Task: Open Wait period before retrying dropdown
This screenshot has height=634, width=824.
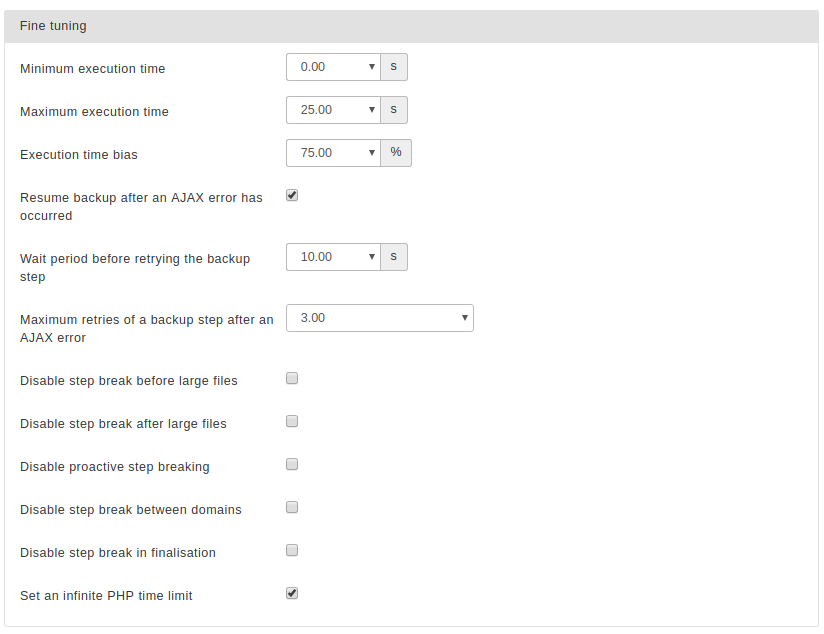Action: (x=333, y=257)
